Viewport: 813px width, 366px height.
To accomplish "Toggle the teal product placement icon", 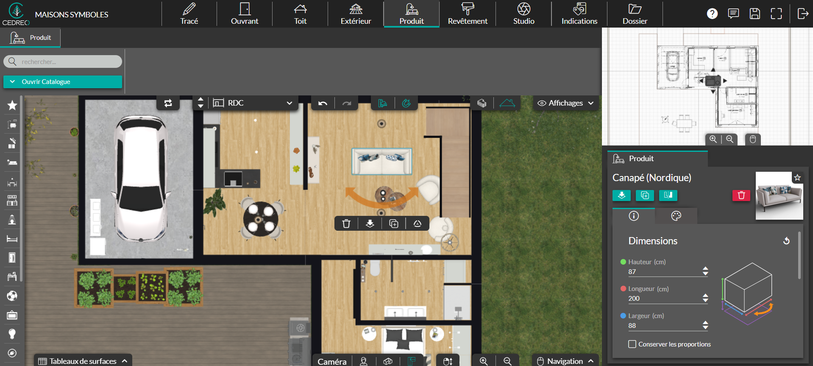I will click(383, 103).
